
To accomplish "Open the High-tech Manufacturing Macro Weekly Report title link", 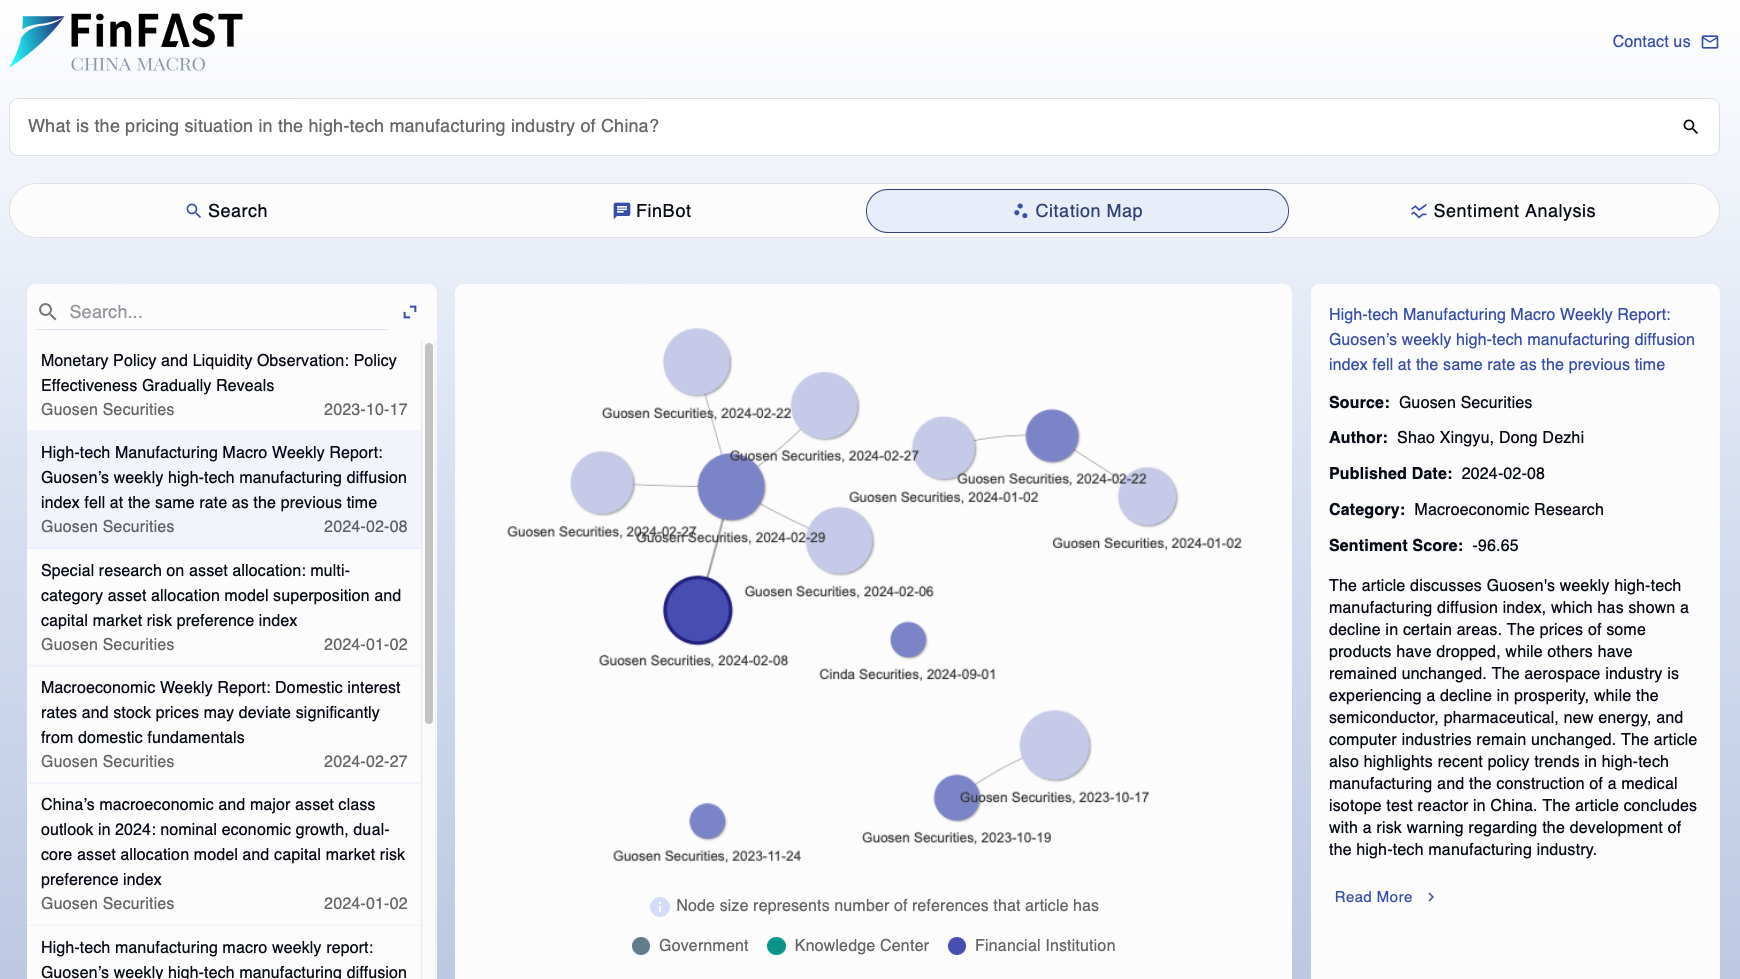I will point(1511,340).
